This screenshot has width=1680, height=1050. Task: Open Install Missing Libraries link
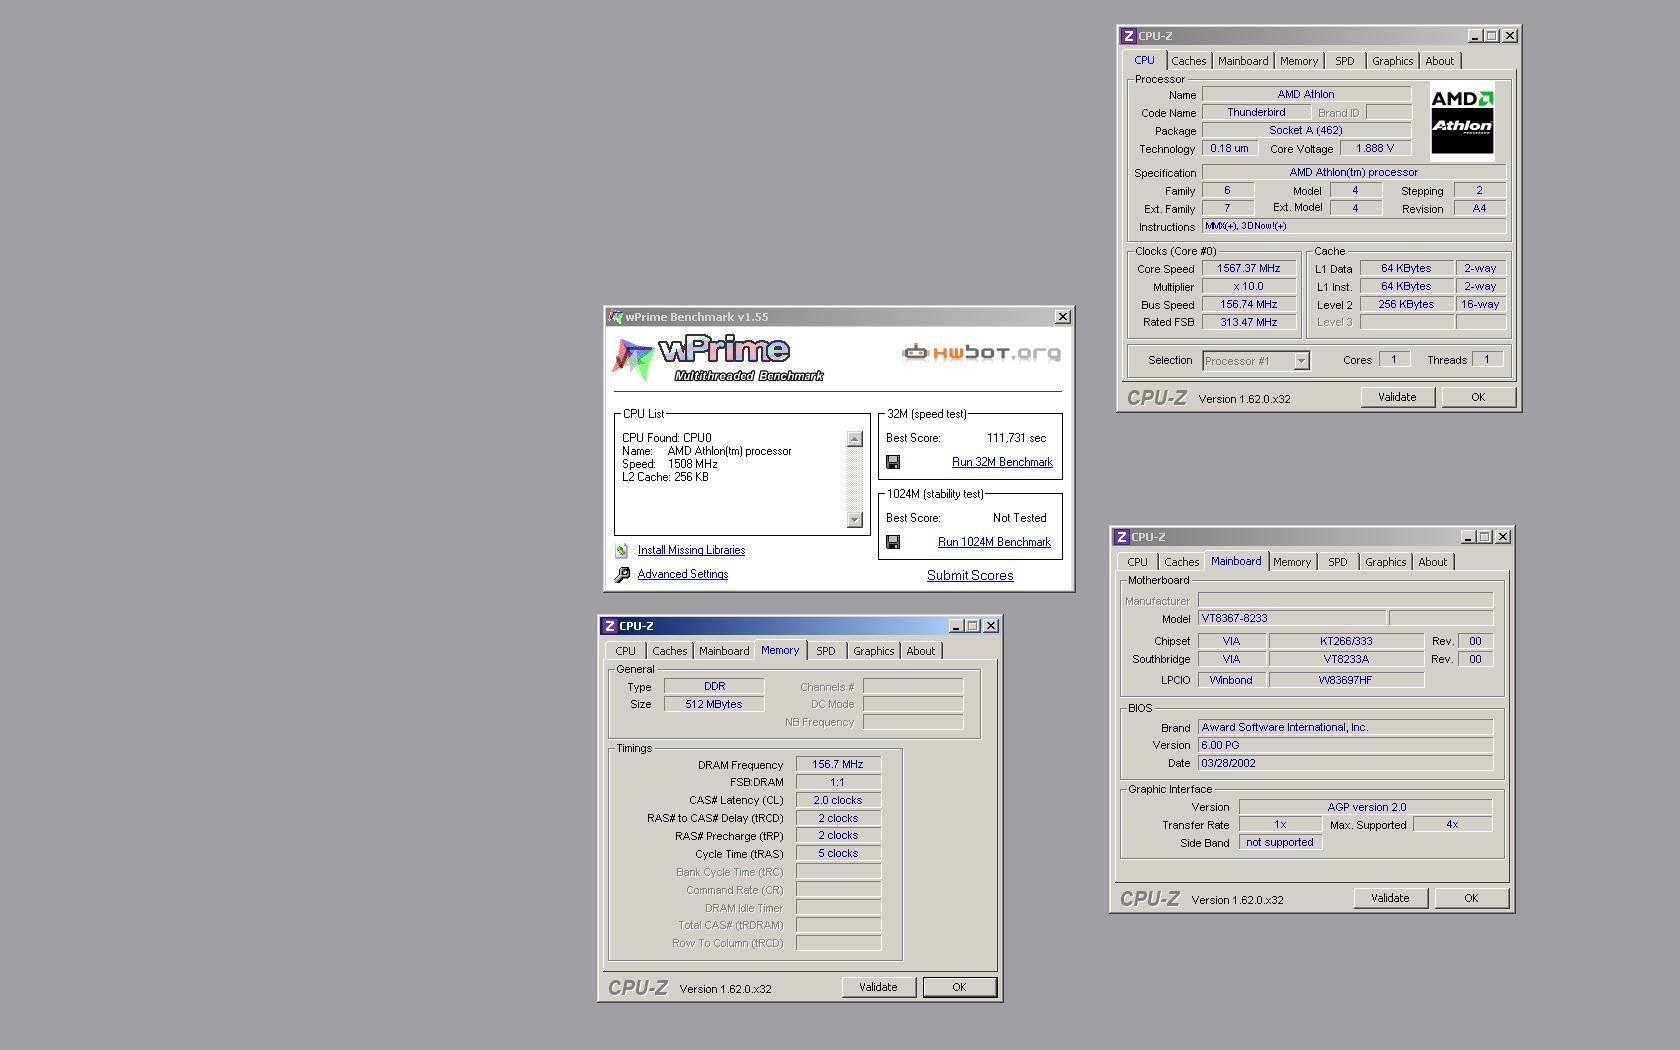coord(691,550)
